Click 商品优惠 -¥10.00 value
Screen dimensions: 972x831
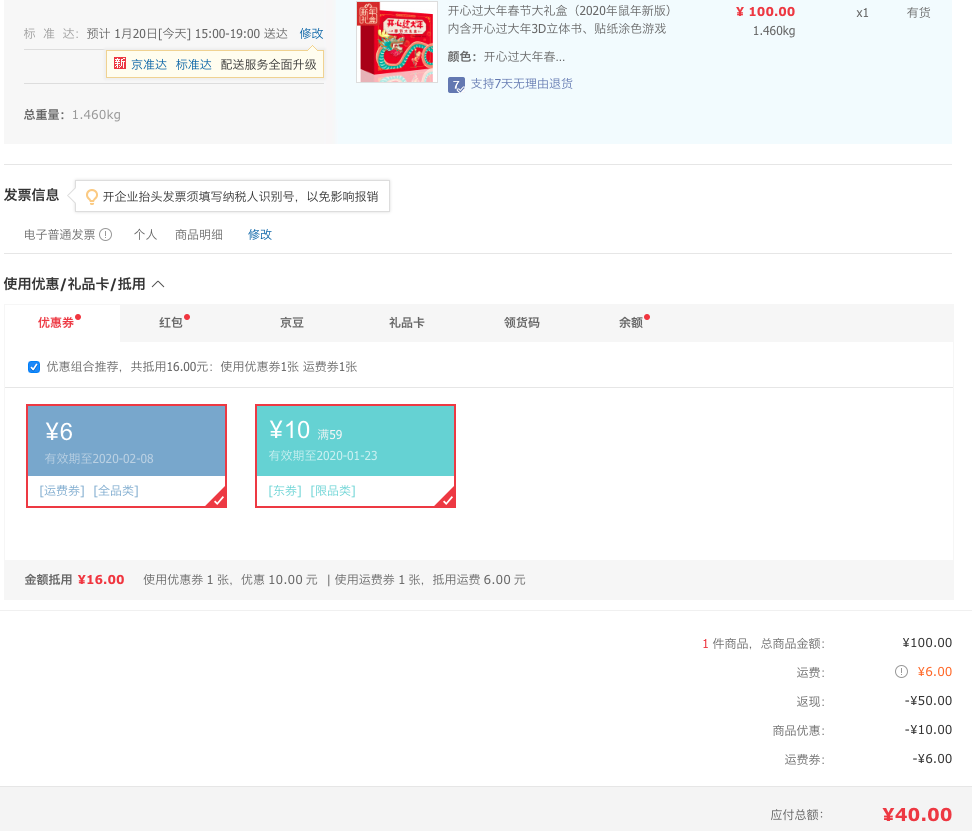click(x=928, y=730)
